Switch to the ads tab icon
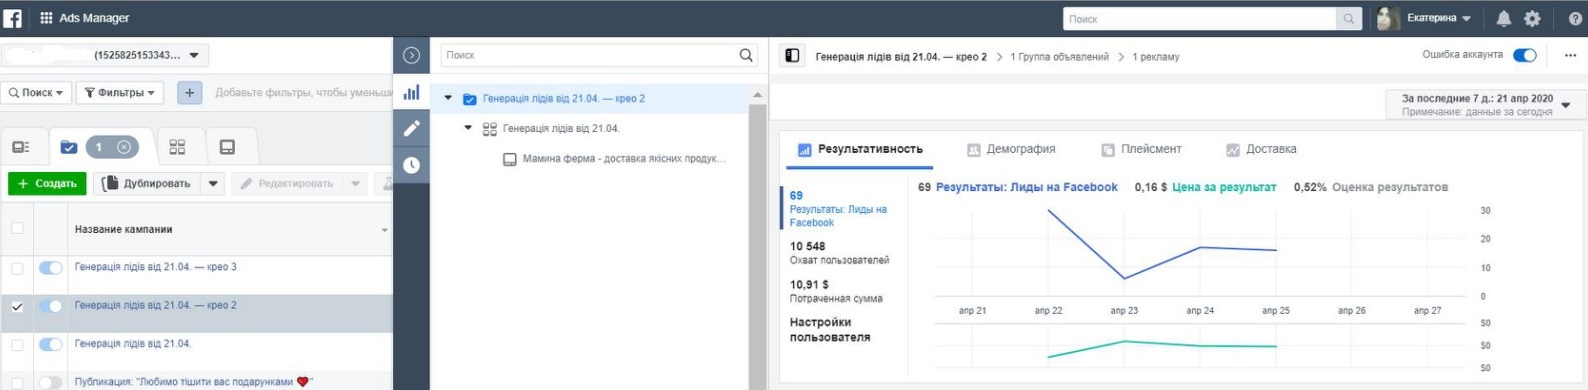Screen dimensions: 1588x390 (227, 147)
